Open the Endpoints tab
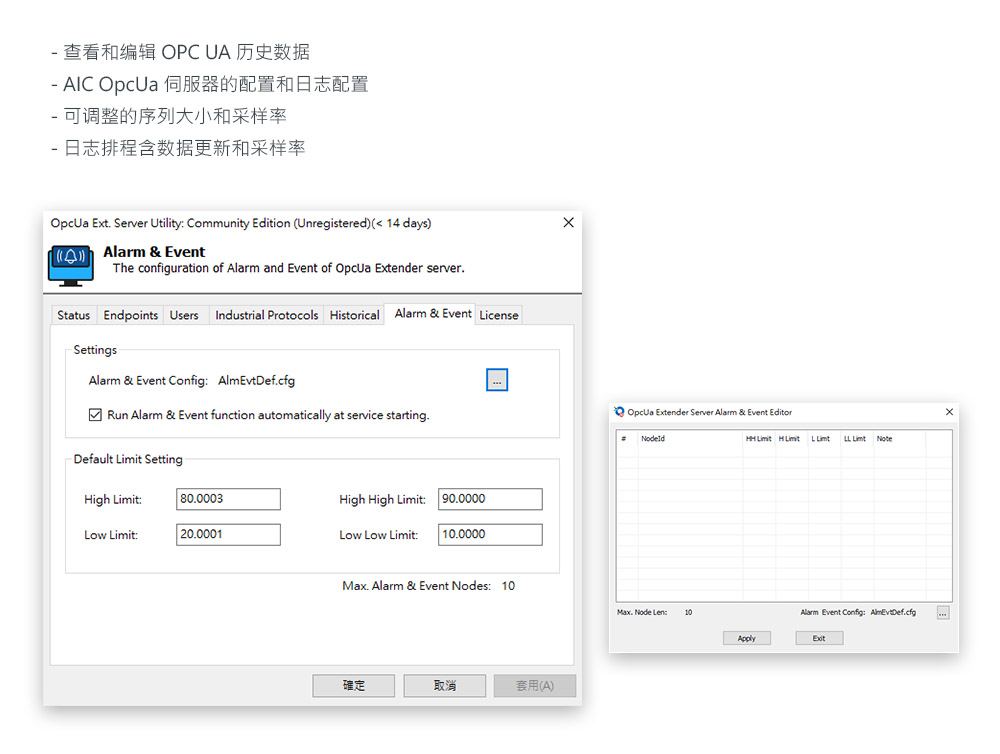Screen dimensions: 1000x754 point(130,315)
